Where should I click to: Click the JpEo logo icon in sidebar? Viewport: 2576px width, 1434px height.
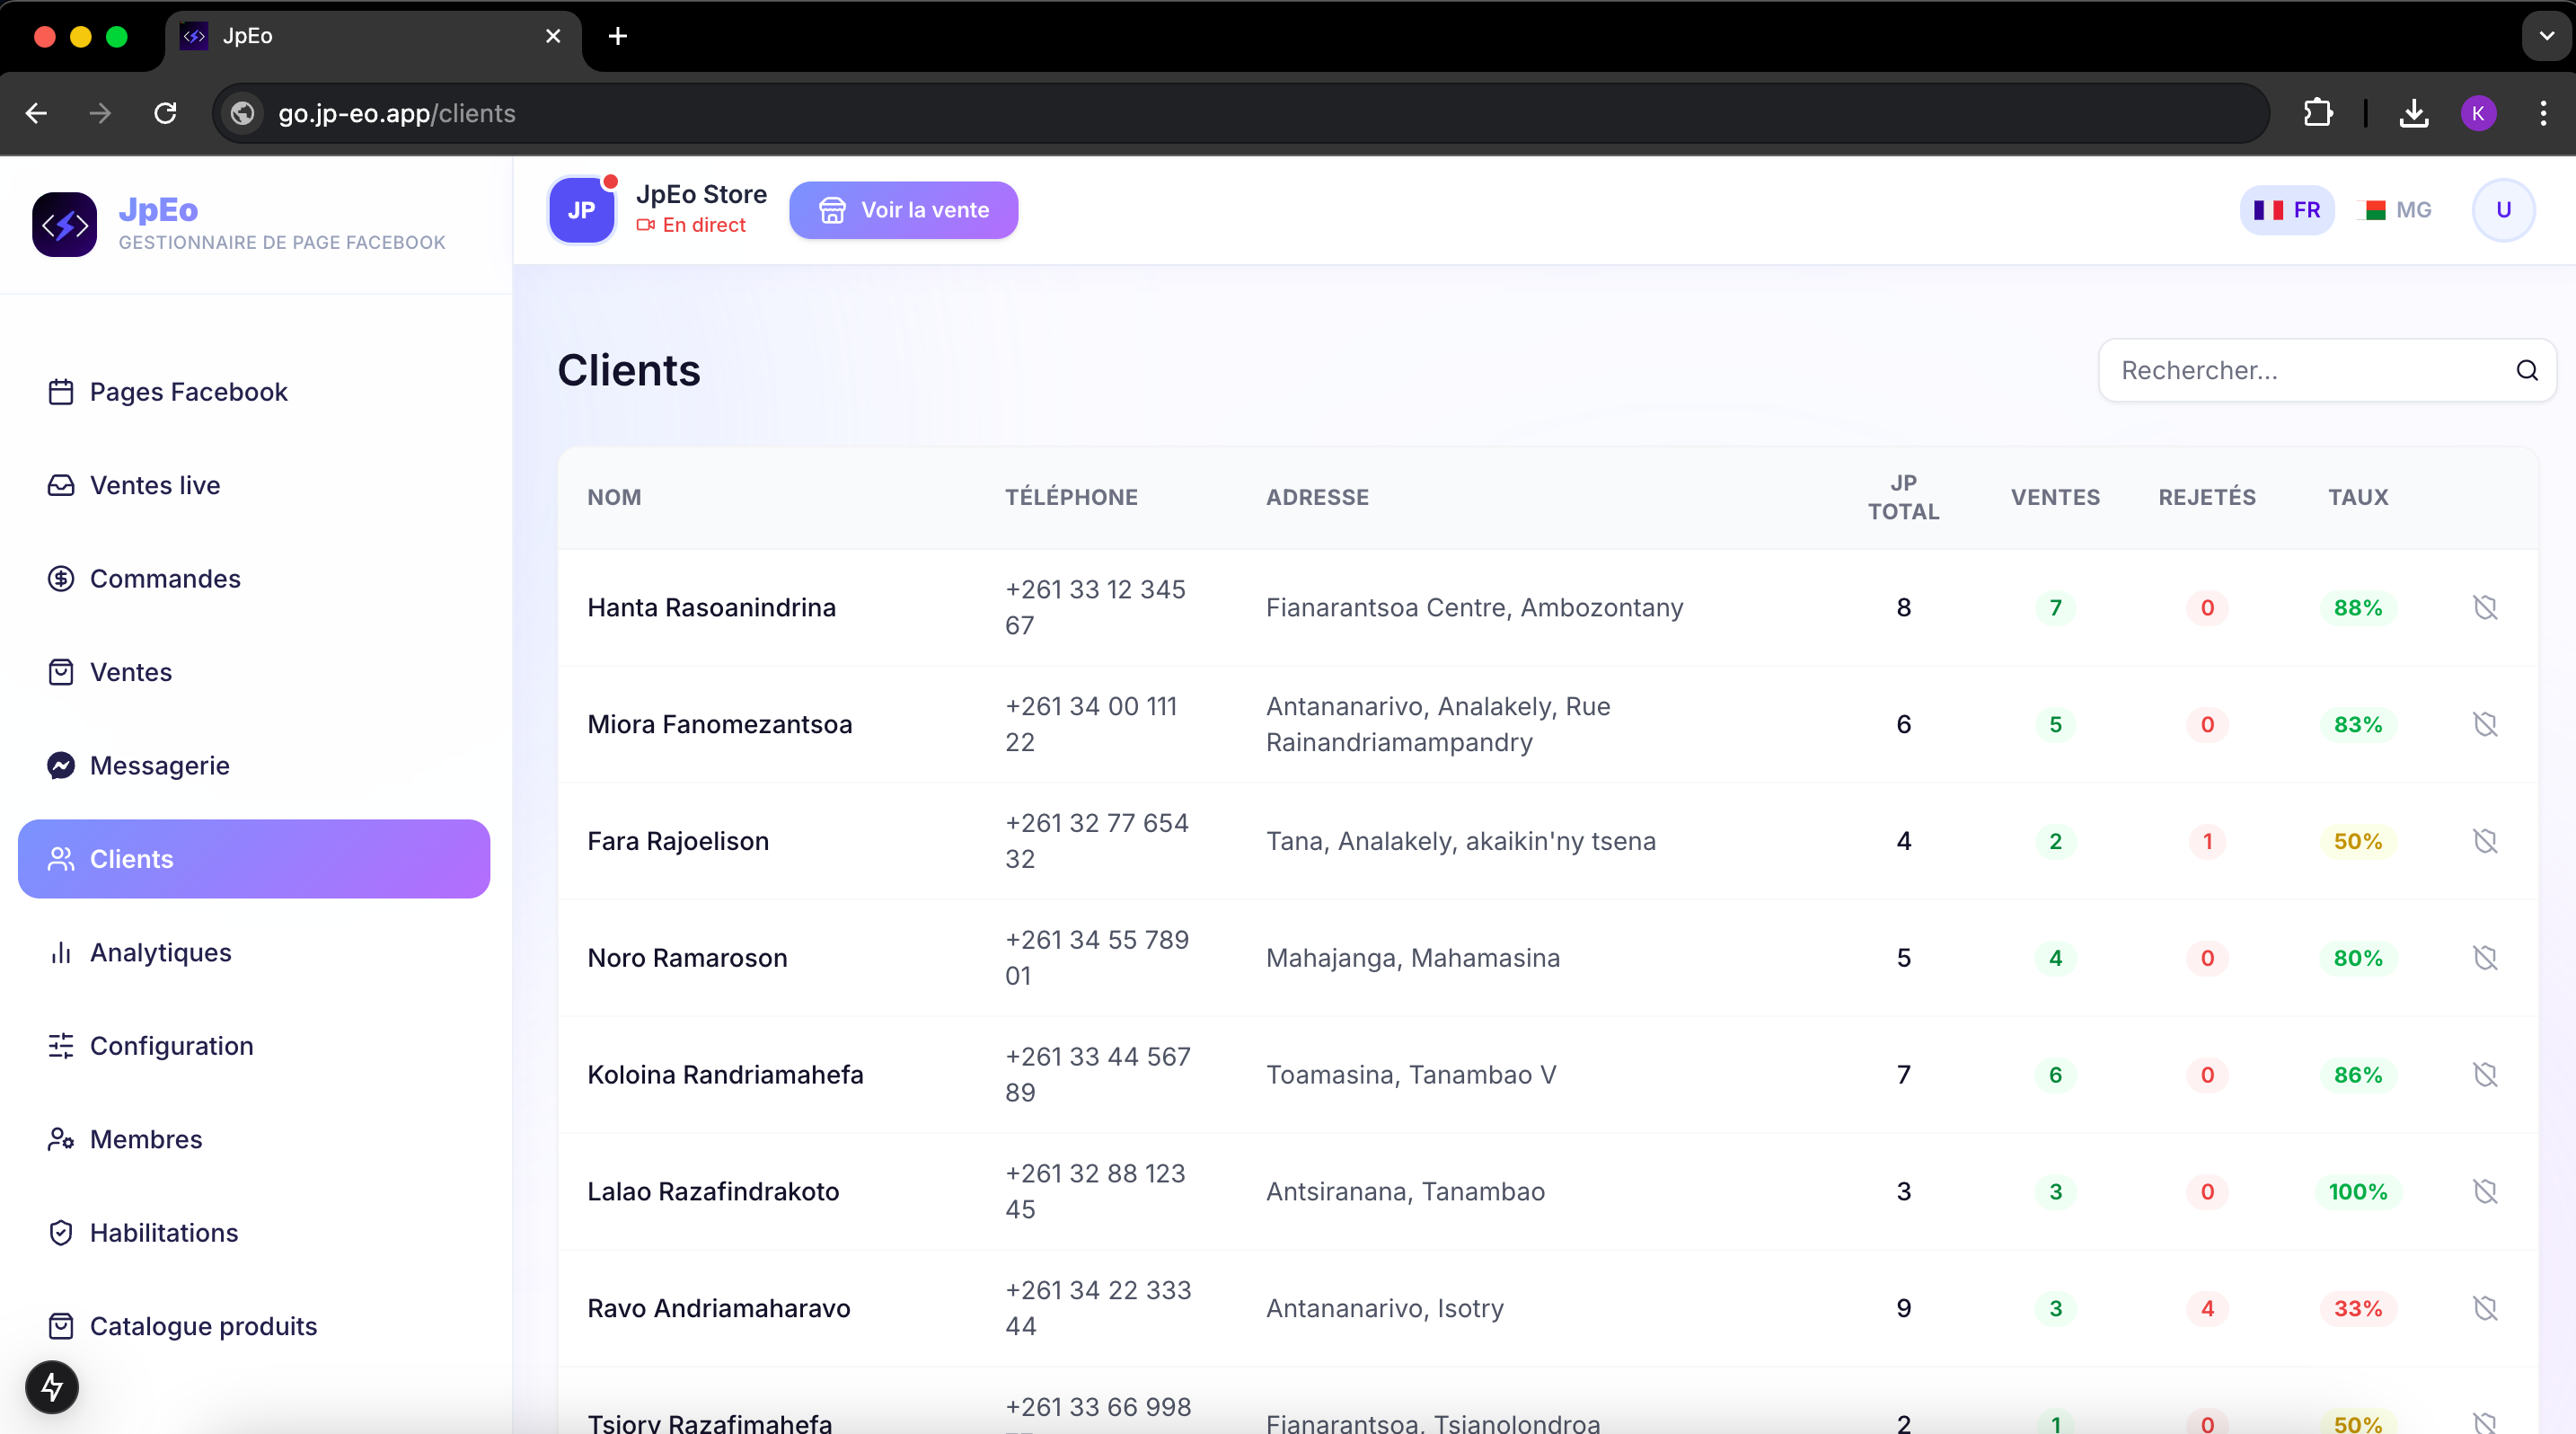[65, 225]
